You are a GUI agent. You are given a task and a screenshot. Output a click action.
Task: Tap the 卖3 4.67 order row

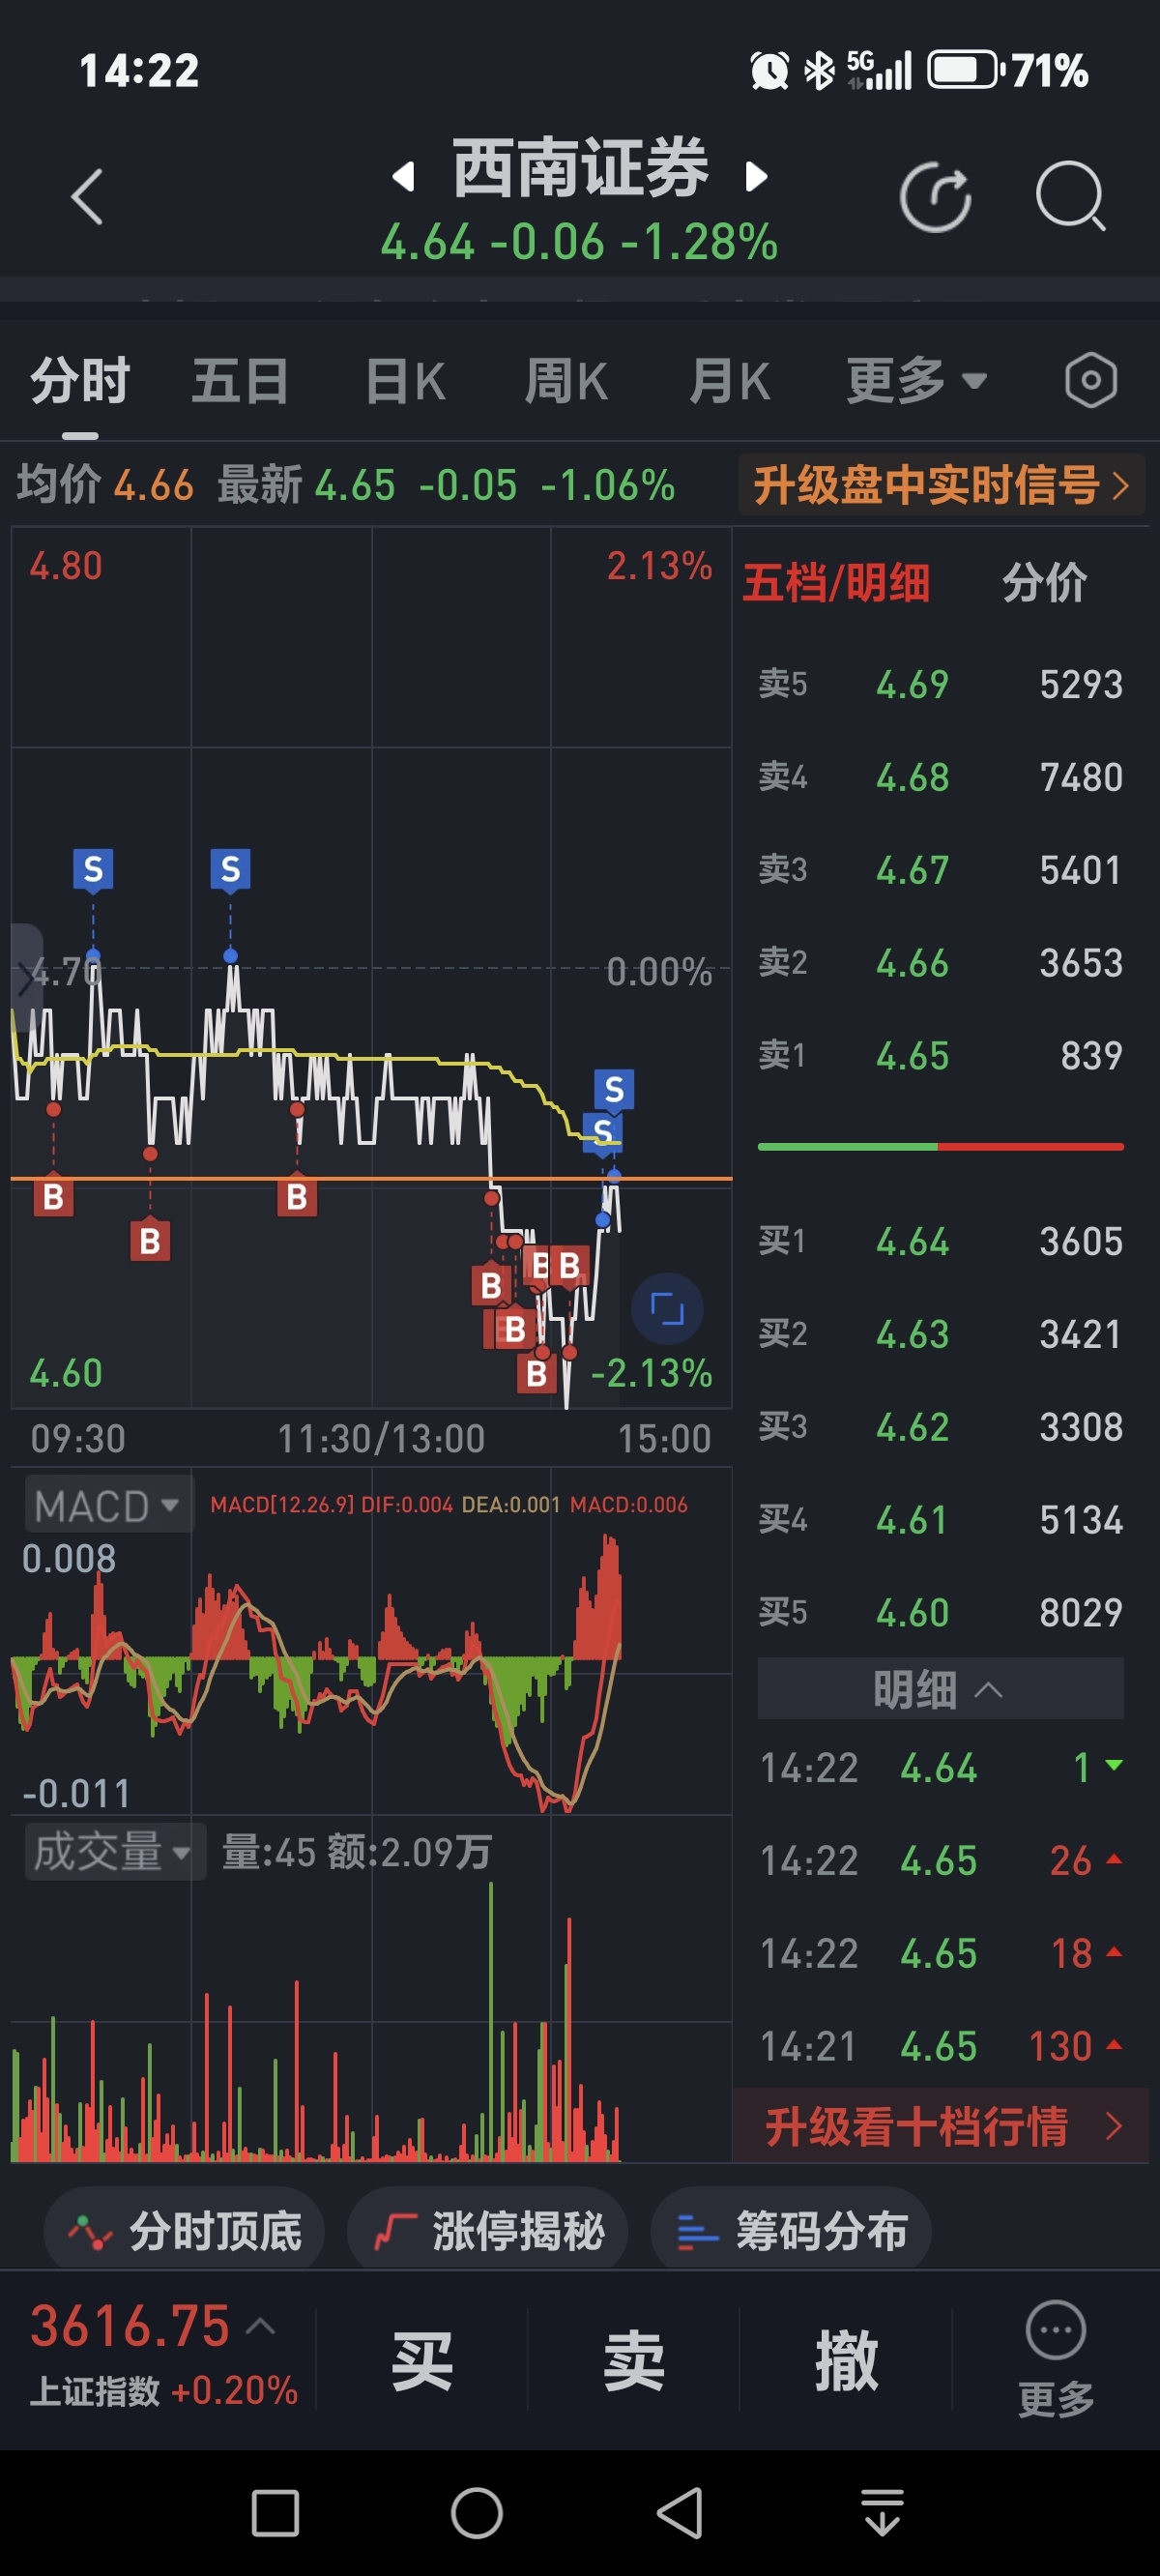[940, 870]
